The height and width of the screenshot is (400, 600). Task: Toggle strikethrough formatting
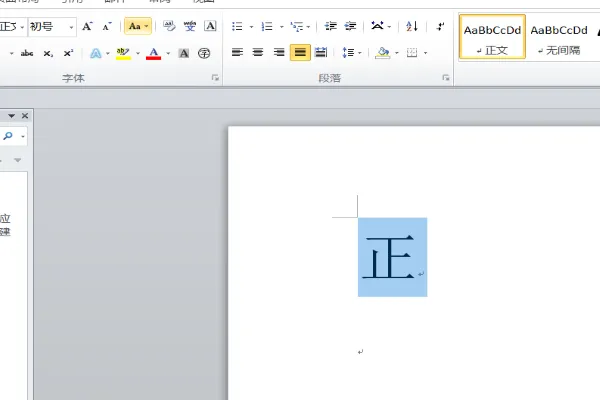pyautogui.click(x=27, y=53)
